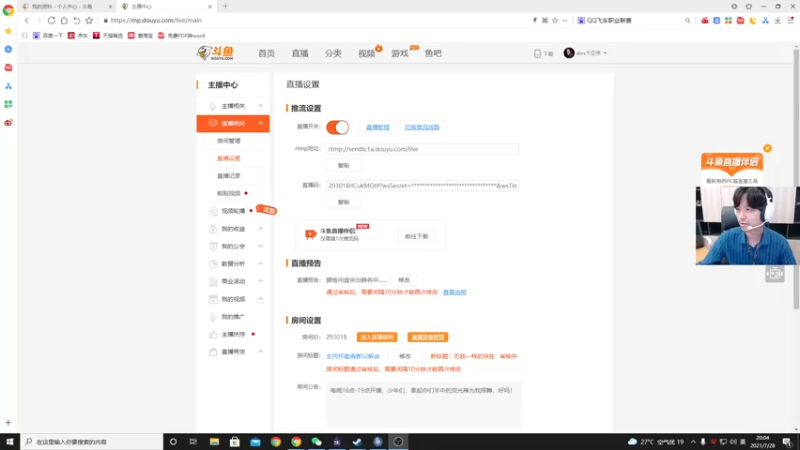Go to 首页 in top navigation
Viewport: 800px width, 450px height.
tap(266, 53)
